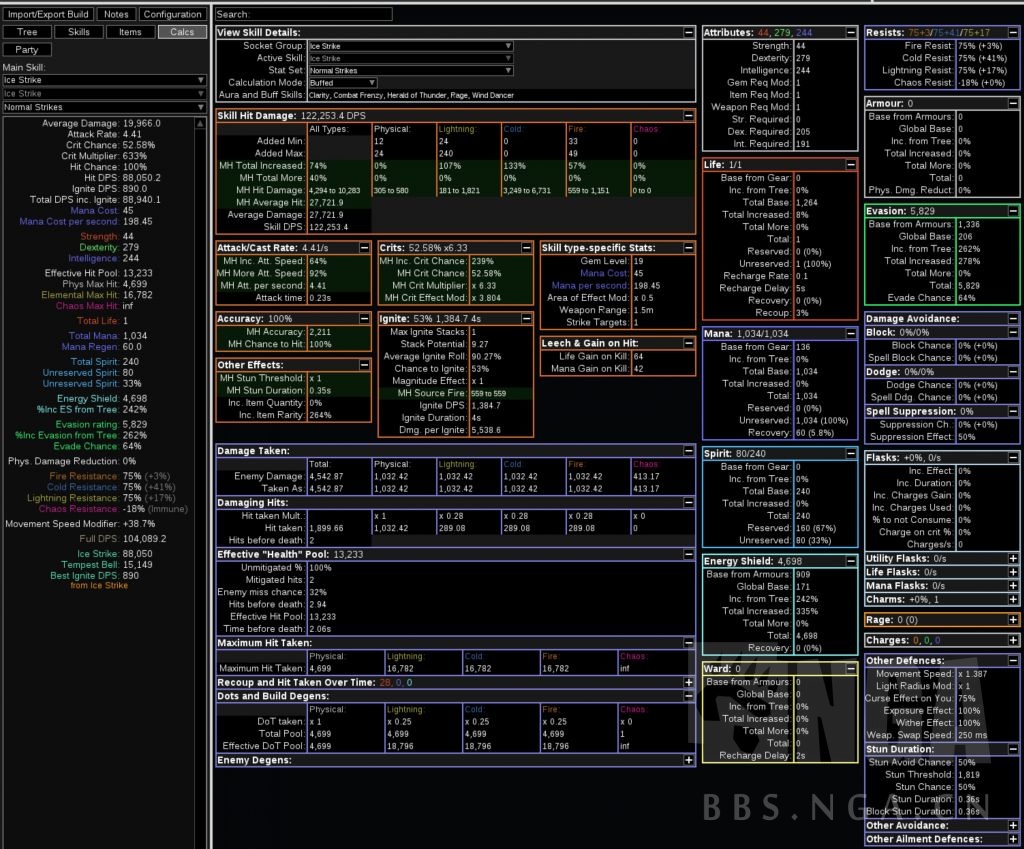Switch to the Tree tab
1024x849 pixels.
(x=27, y=32)
